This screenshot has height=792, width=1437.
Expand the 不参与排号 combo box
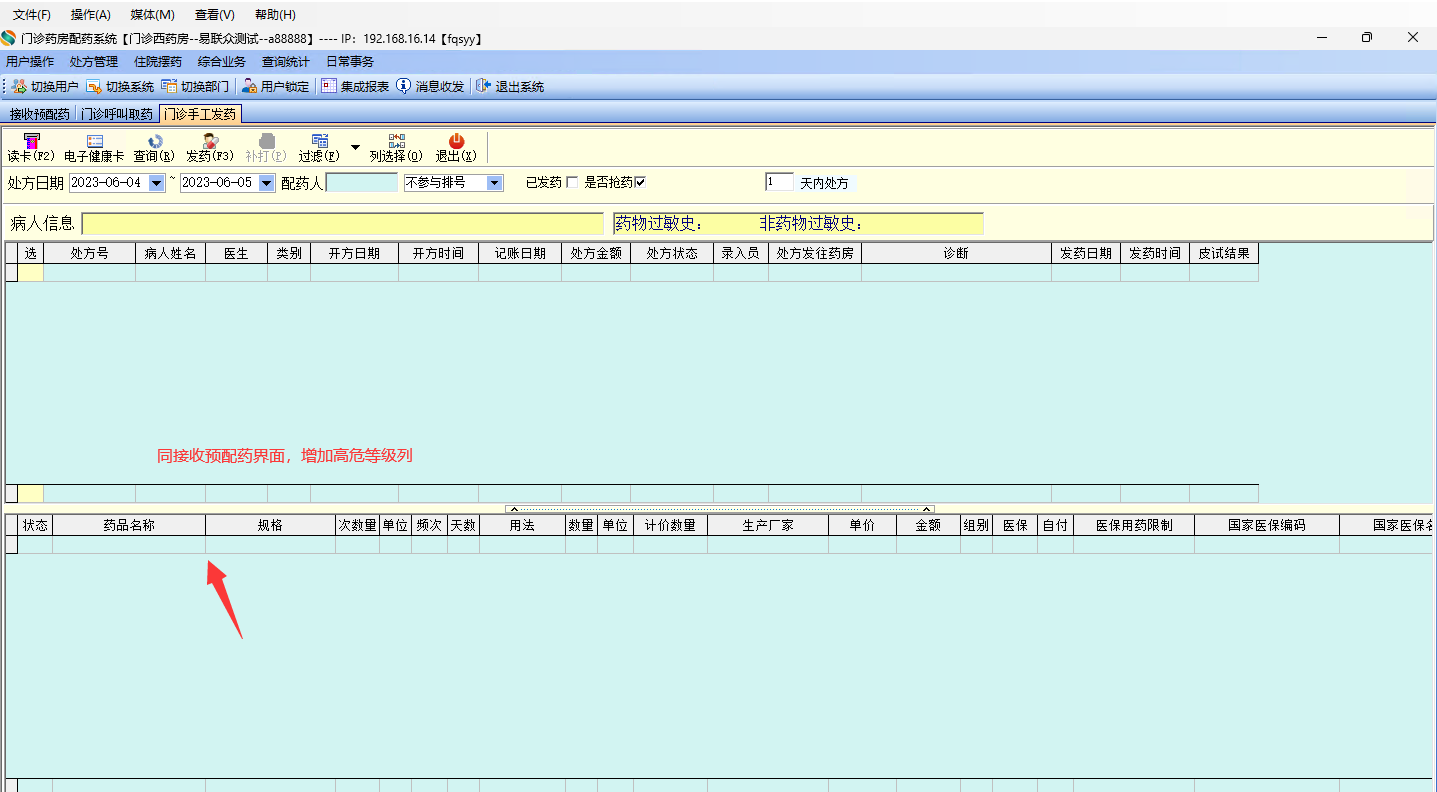coord(494,183)
